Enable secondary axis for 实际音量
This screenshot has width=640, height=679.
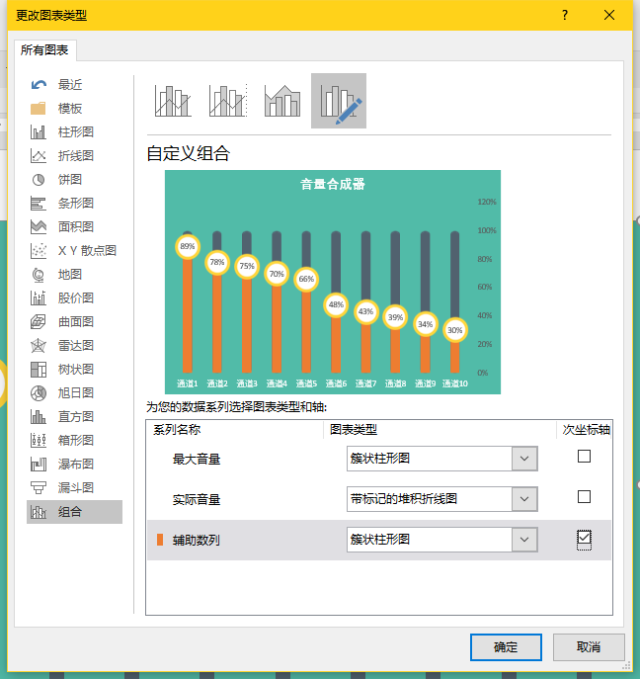coord(584,496)
